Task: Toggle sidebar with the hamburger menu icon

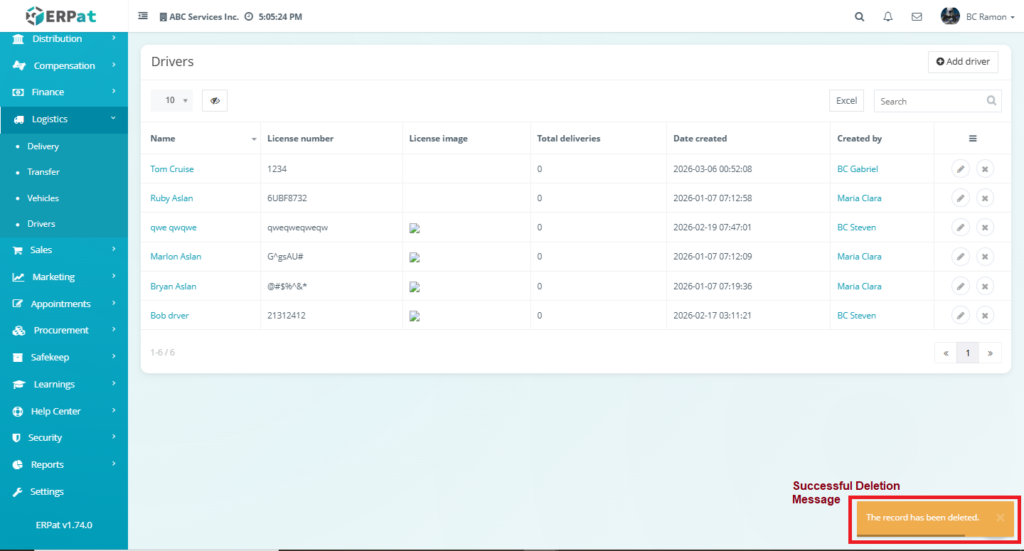Action: click(143, 17)
